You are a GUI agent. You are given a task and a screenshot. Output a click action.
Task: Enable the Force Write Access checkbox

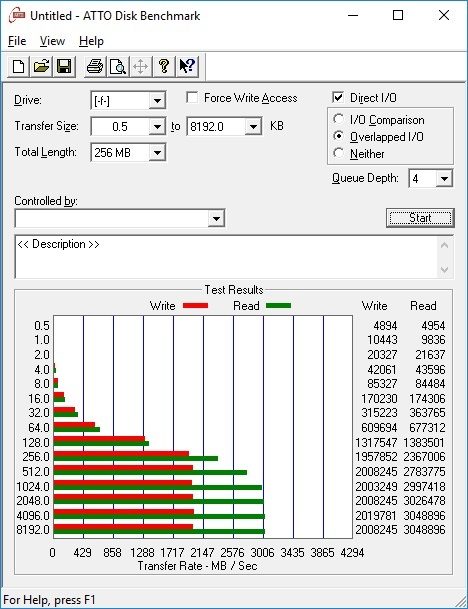point(192,97)
